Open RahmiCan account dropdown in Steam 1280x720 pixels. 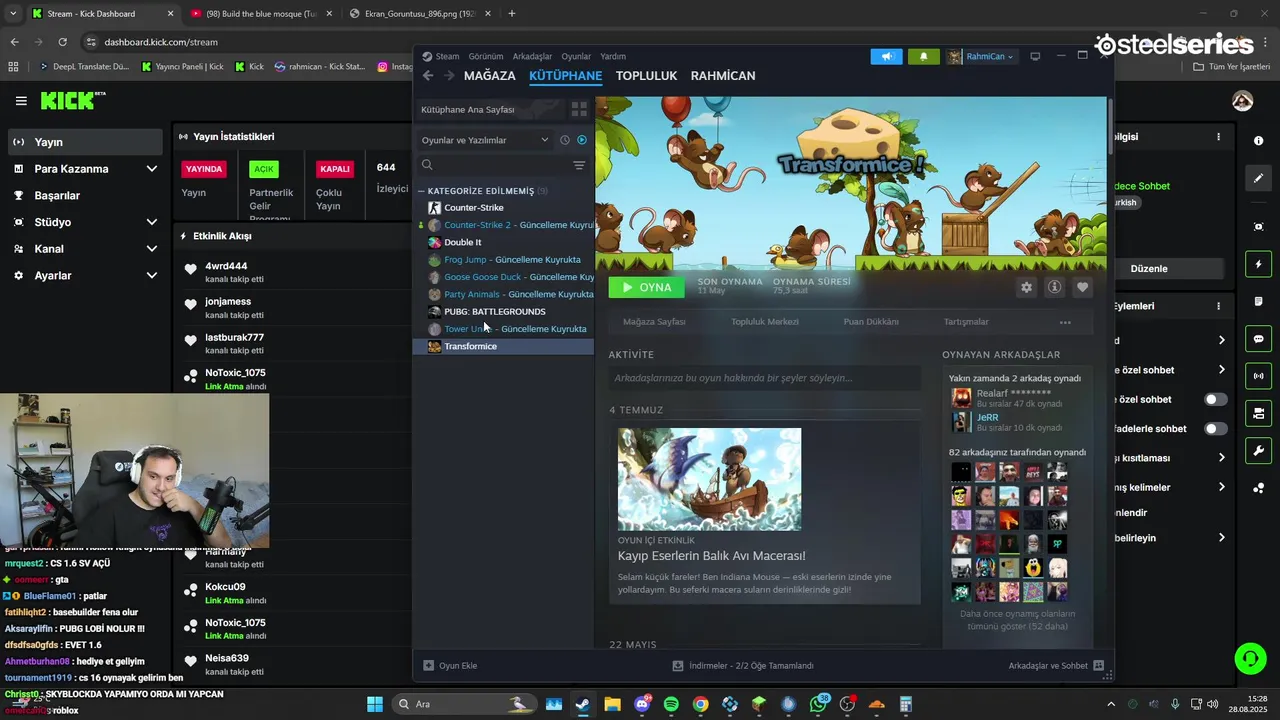tap(981, 56)
